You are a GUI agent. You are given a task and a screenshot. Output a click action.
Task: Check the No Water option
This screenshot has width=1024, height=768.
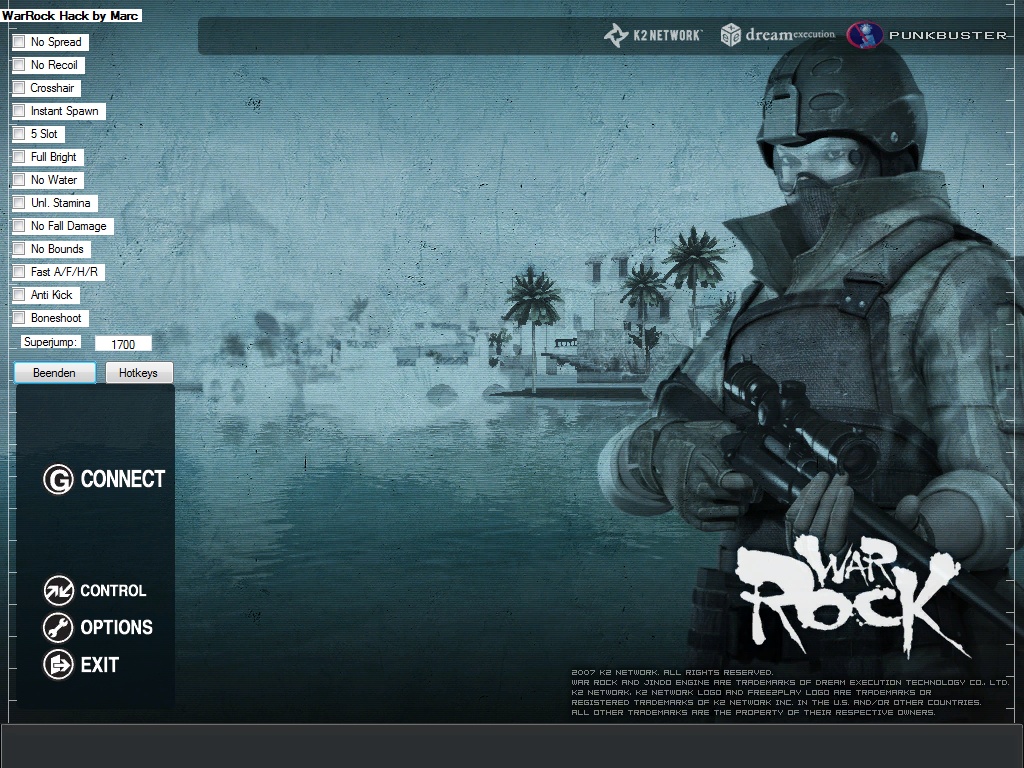[19, 180]
